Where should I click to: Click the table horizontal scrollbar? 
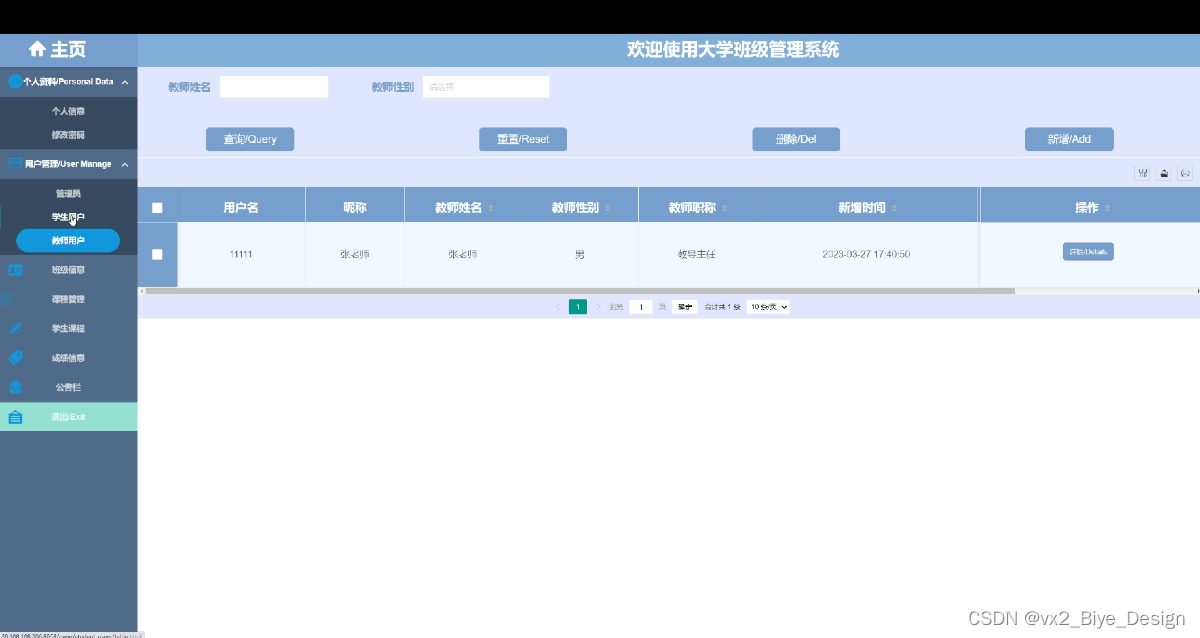click(x=580, y=291)
